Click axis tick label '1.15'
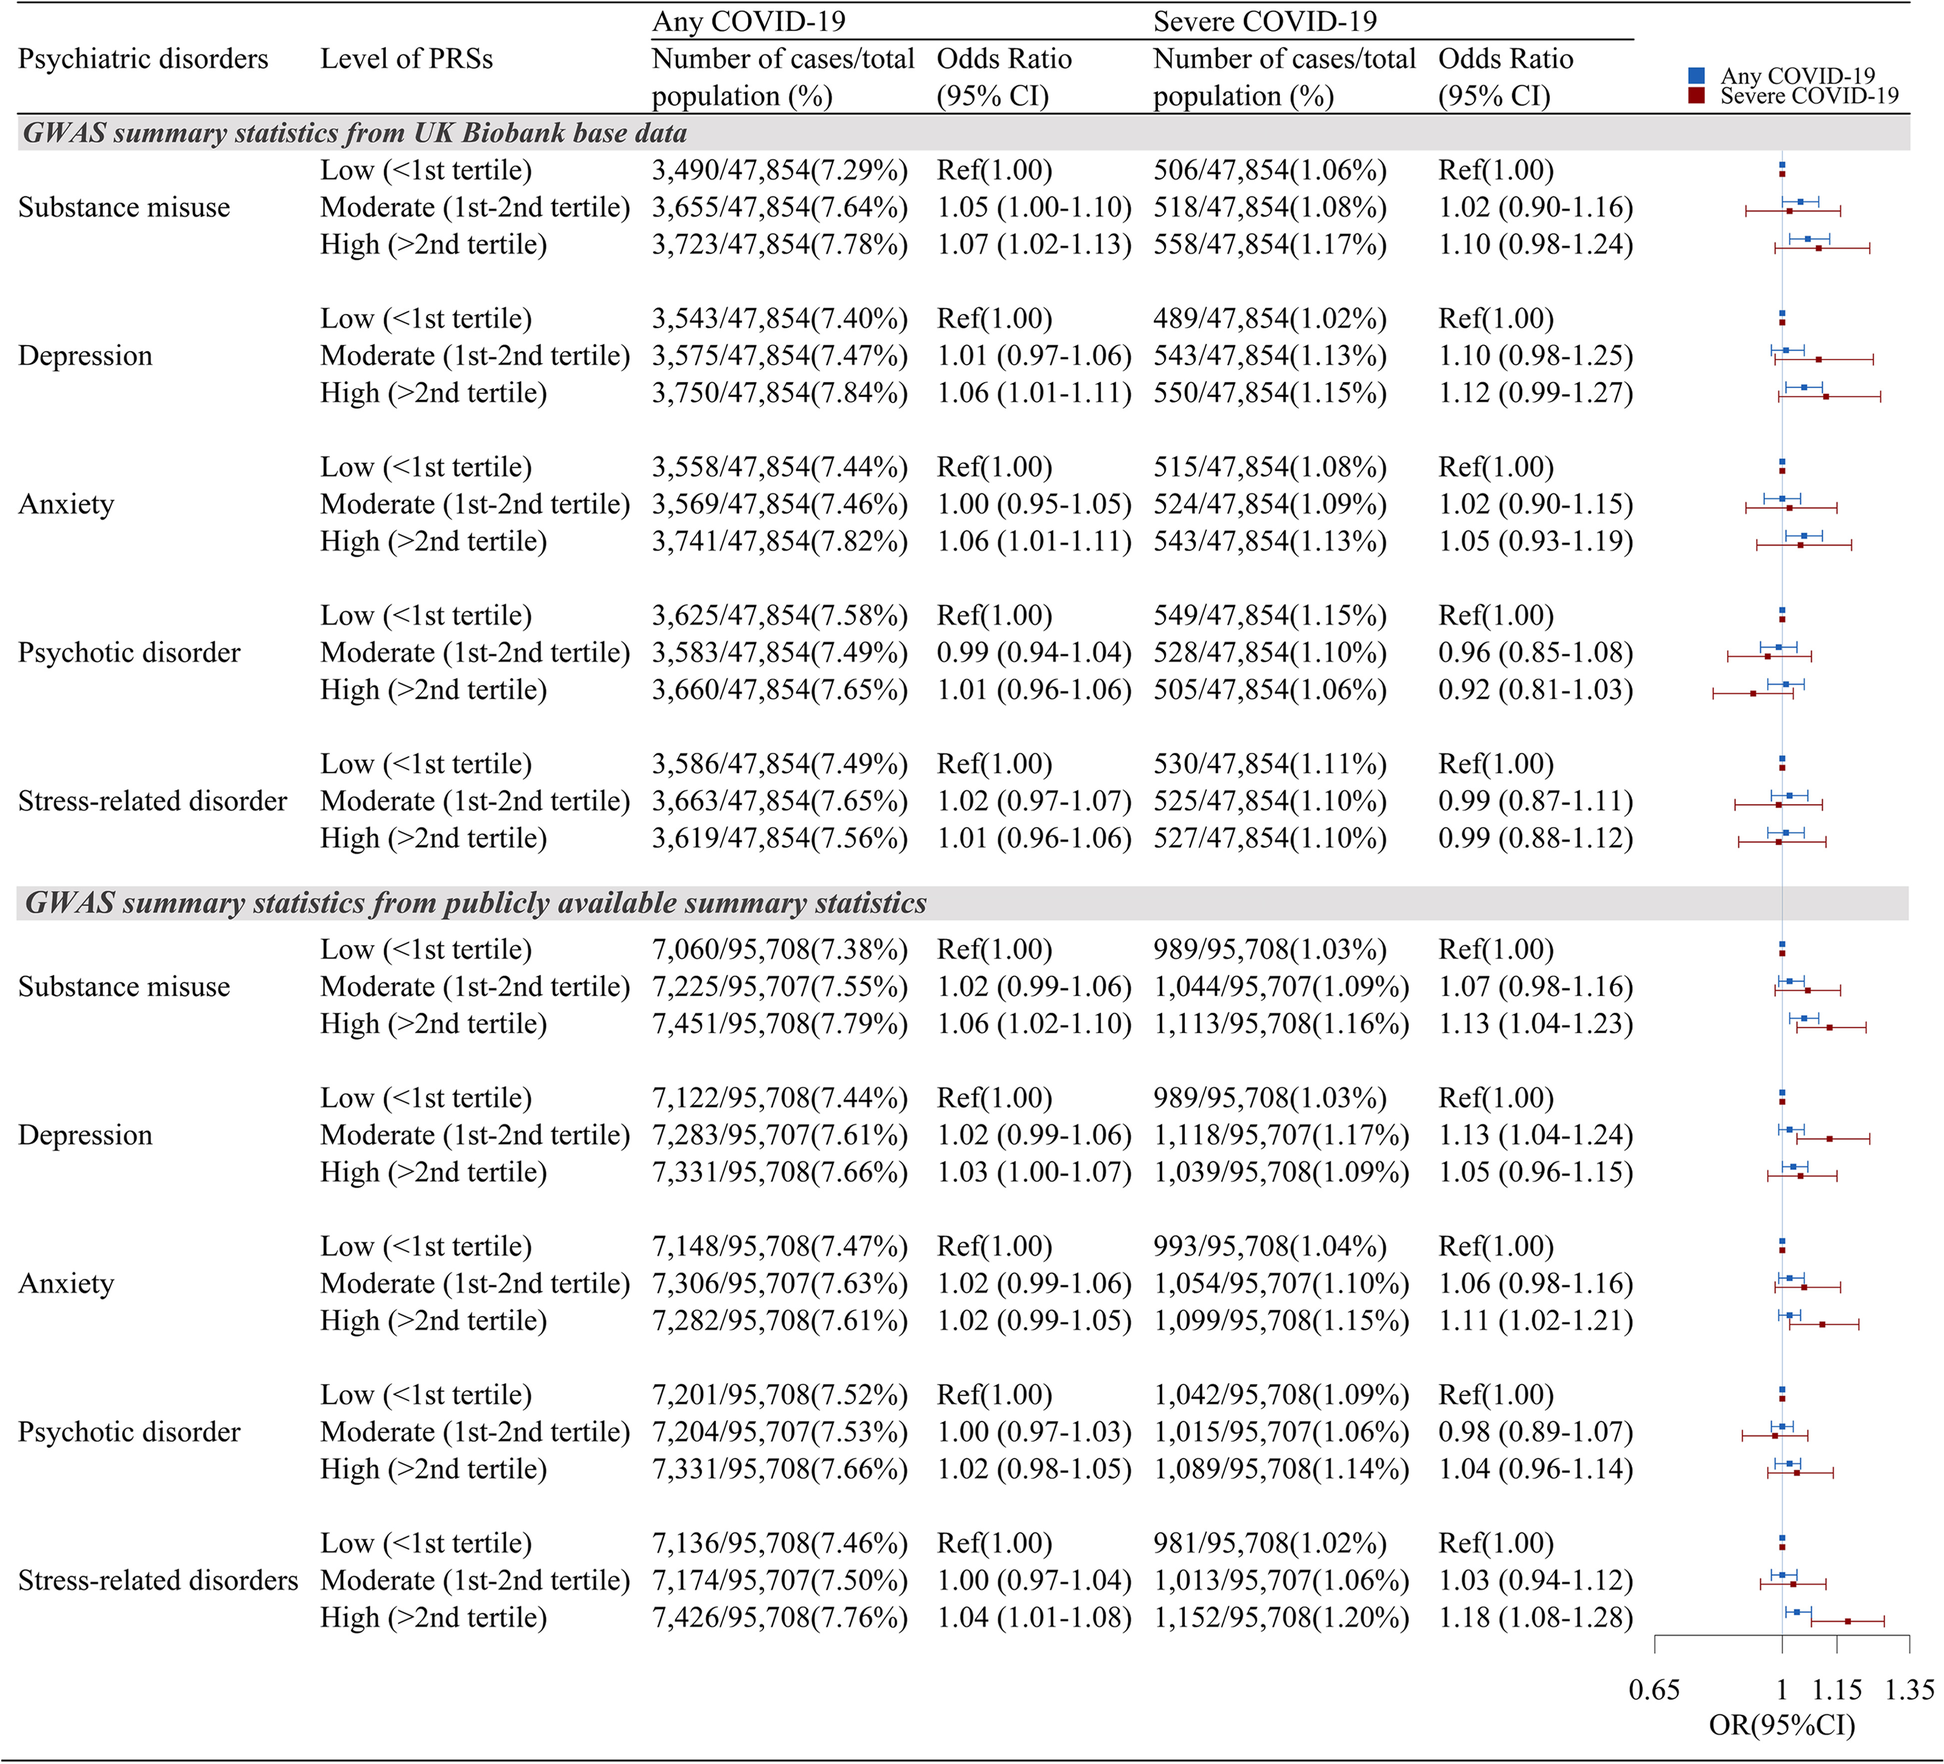Image resolution: width=1944 pixels, height=1764 pixels. click(1837, 1690)
